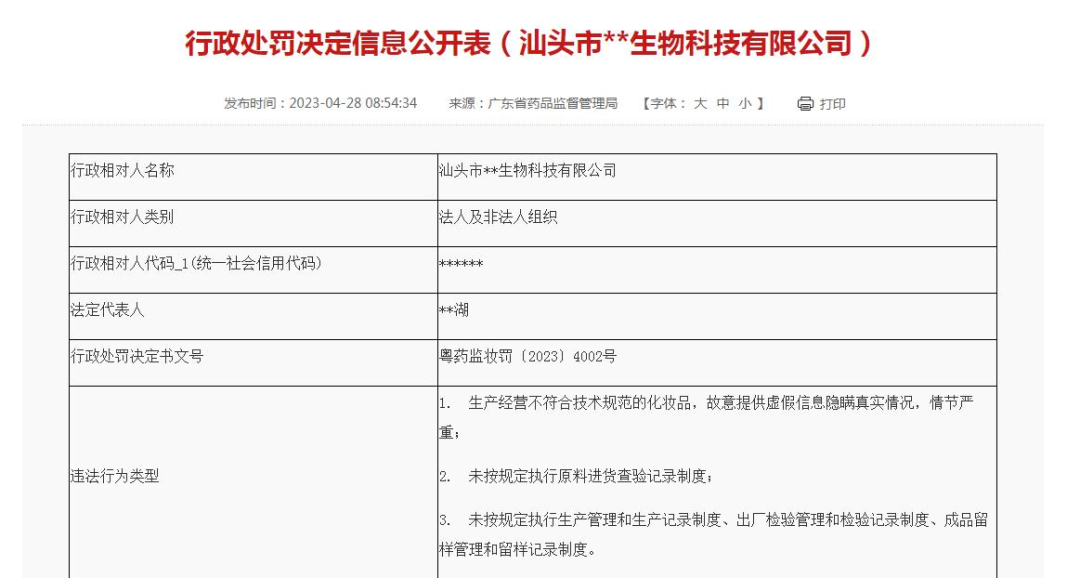Set font size to 大 (large)

(700, 103)
